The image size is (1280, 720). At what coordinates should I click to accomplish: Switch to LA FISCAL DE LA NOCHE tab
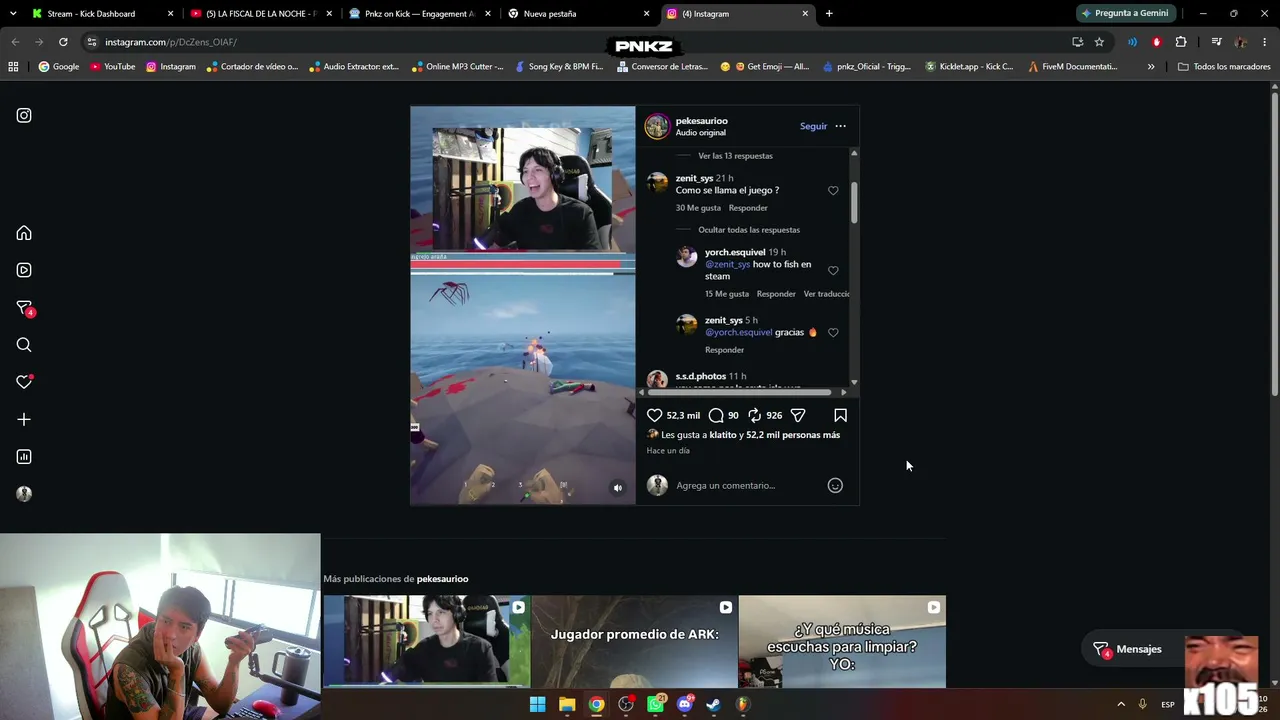tap(260, 14)
